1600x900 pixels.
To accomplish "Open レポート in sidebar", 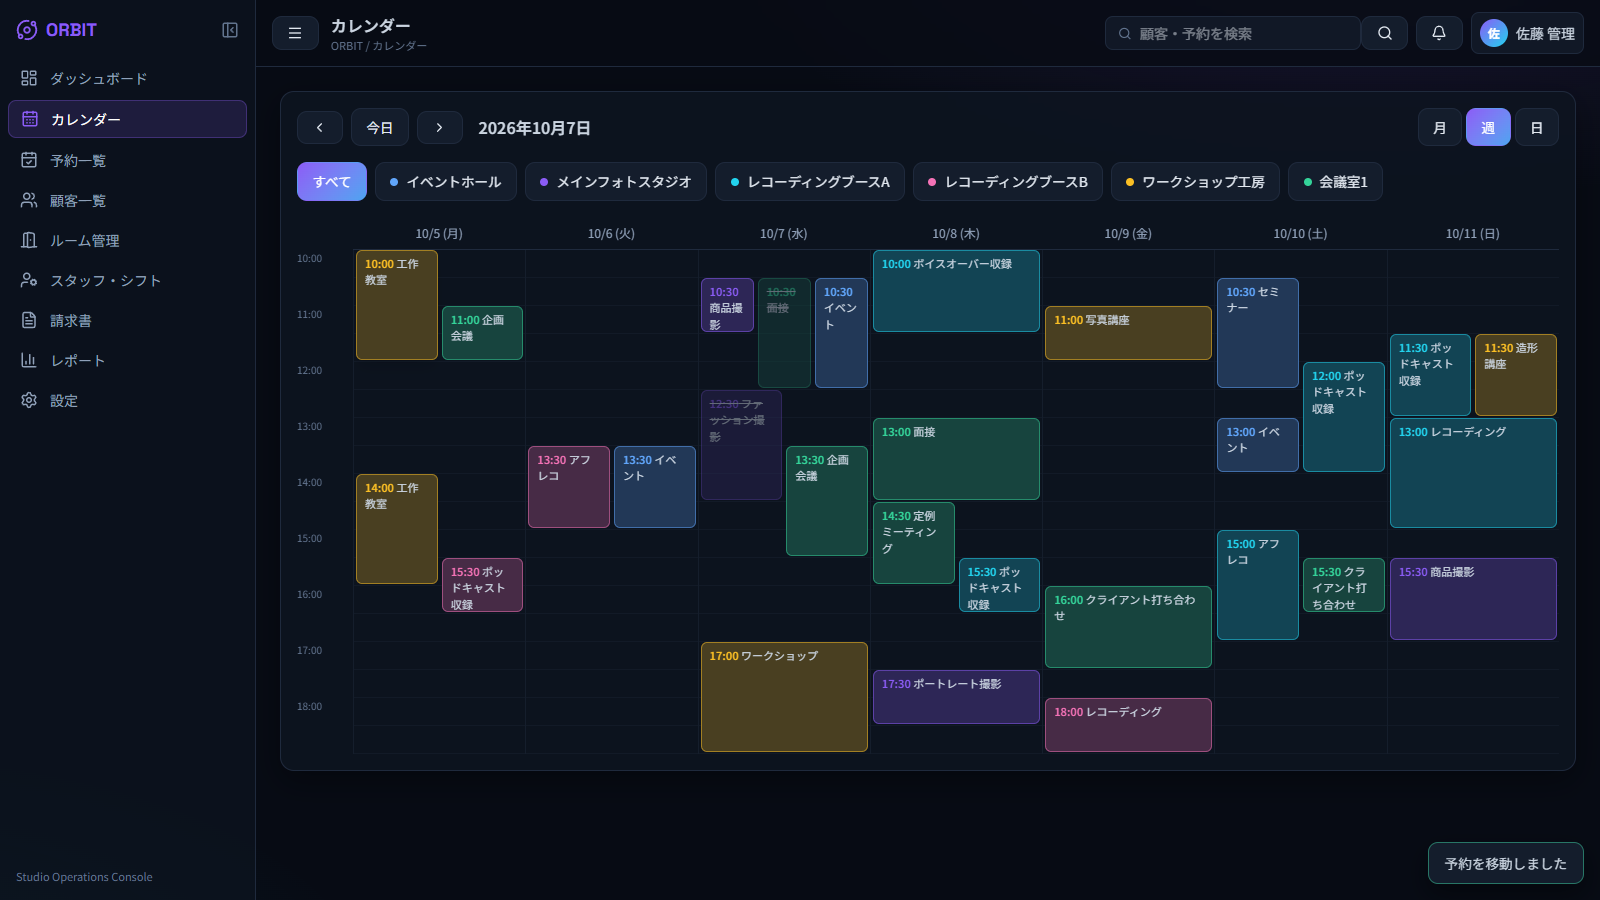I will (x=127, y=360).
